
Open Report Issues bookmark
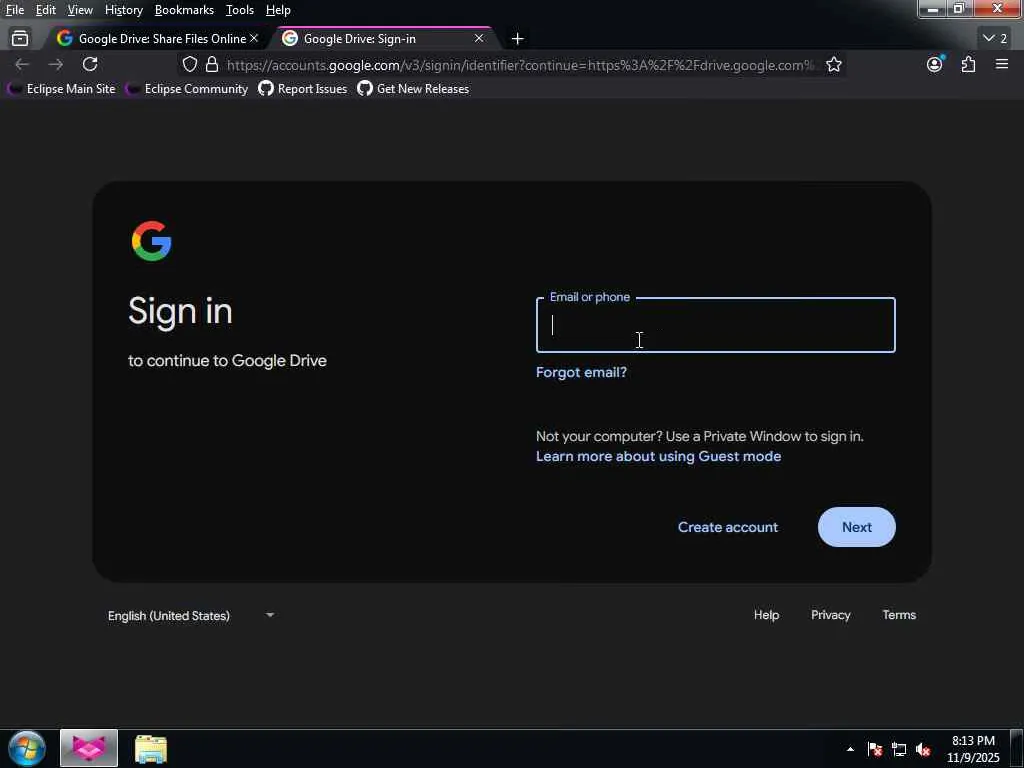click(x=302, y=89)
